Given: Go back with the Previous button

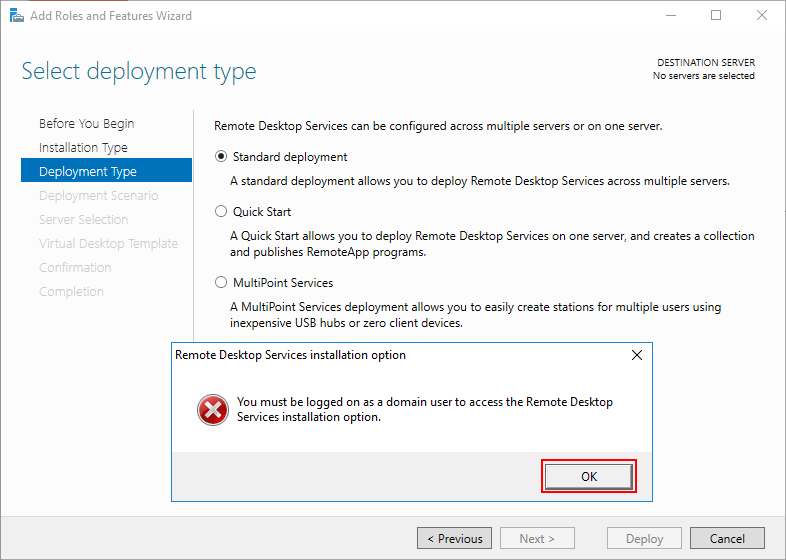Looking at the screenshot, I should (454, 538).
